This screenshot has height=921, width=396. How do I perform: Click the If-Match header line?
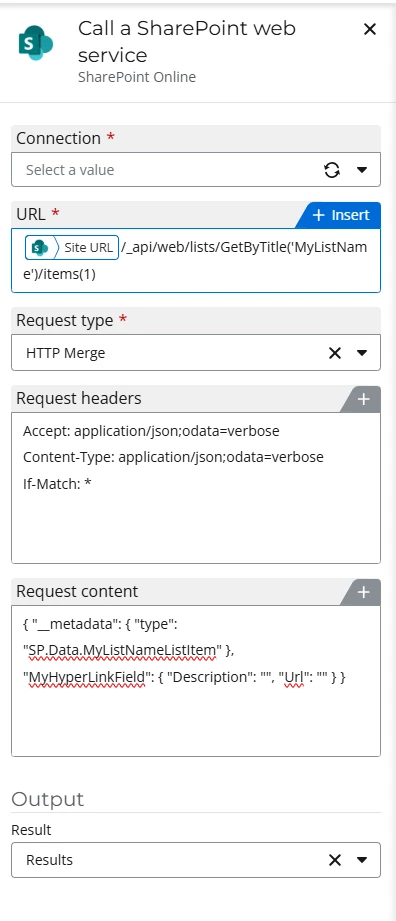[x=57, y=483]
